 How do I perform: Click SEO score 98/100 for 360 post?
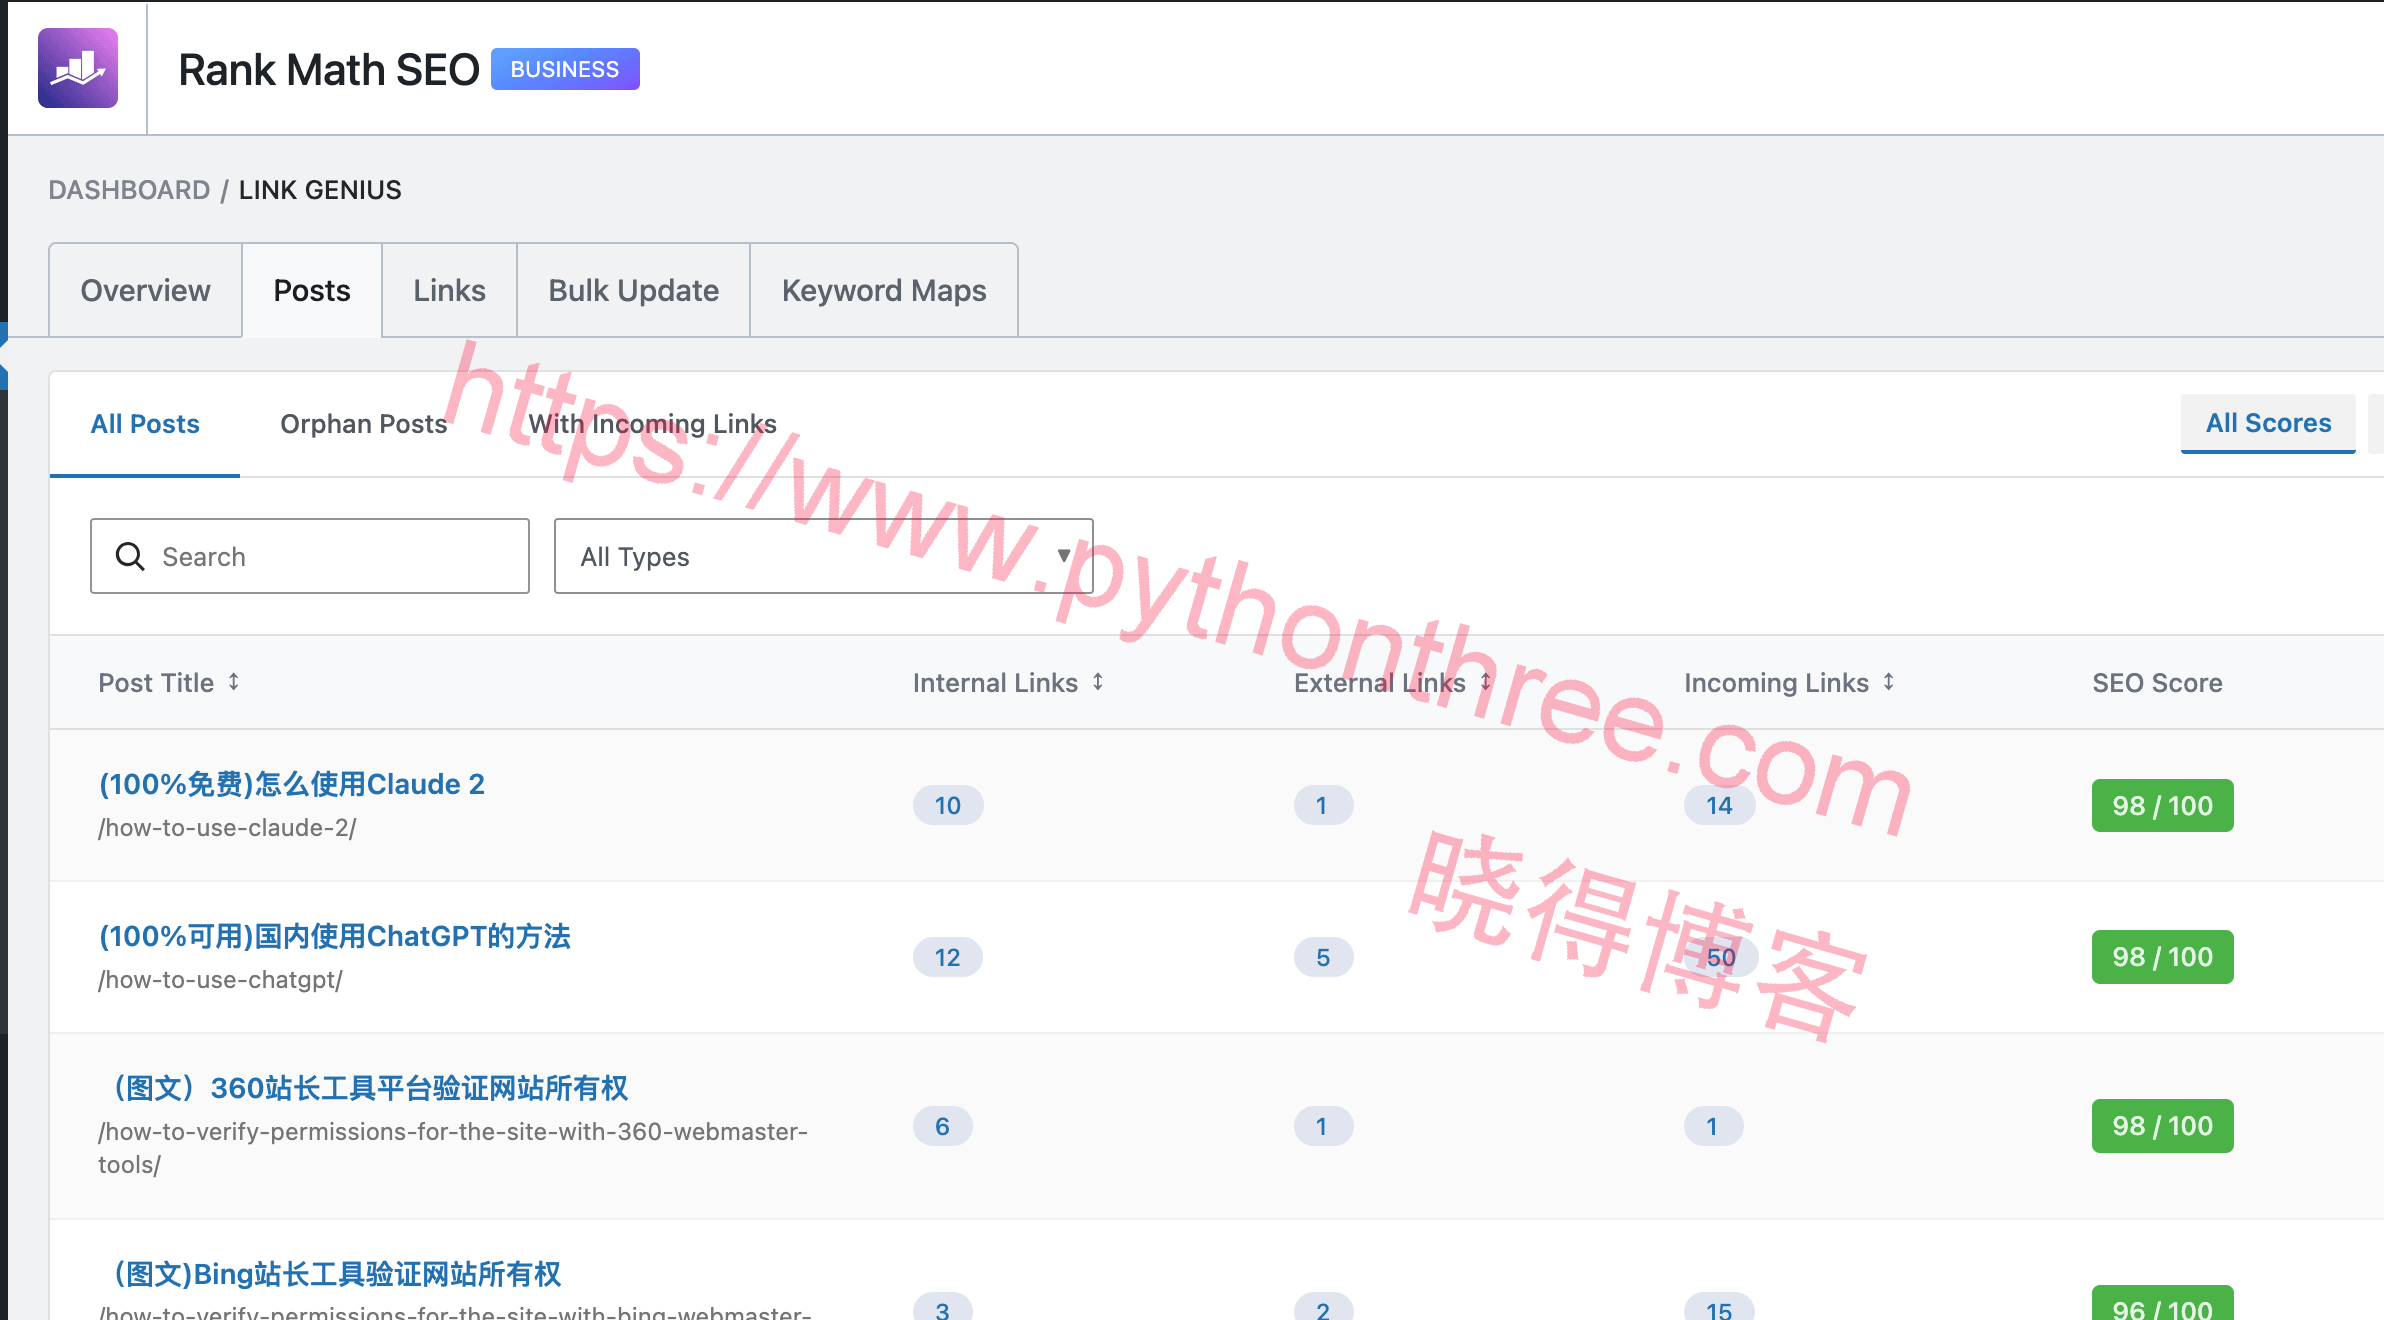coord(2162,1126)
